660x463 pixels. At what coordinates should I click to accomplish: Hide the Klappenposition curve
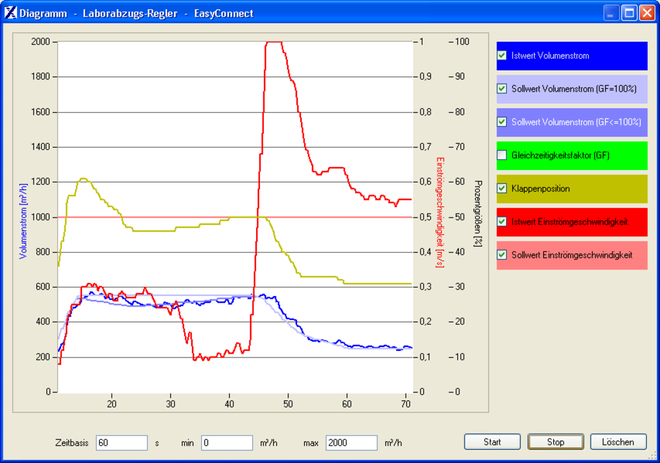point(503,188)
